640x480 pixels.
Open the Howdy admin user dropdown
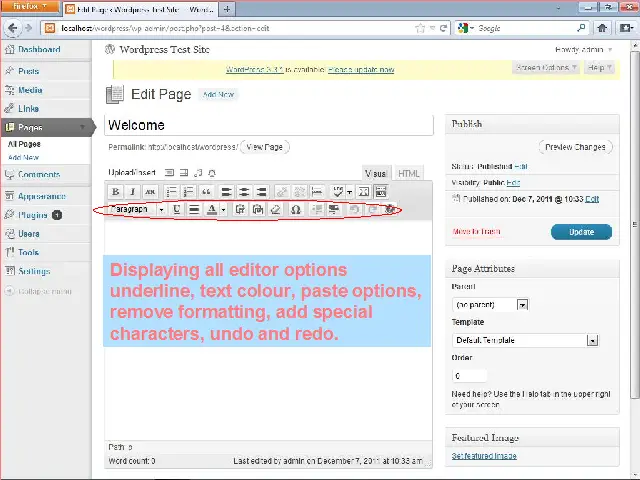click(x=584, y=50)
